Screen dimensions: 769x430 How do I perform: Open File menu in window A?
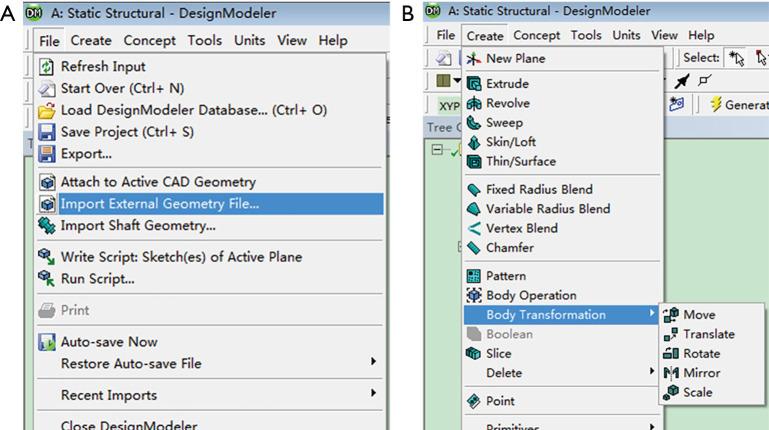[x=49, y=41]
